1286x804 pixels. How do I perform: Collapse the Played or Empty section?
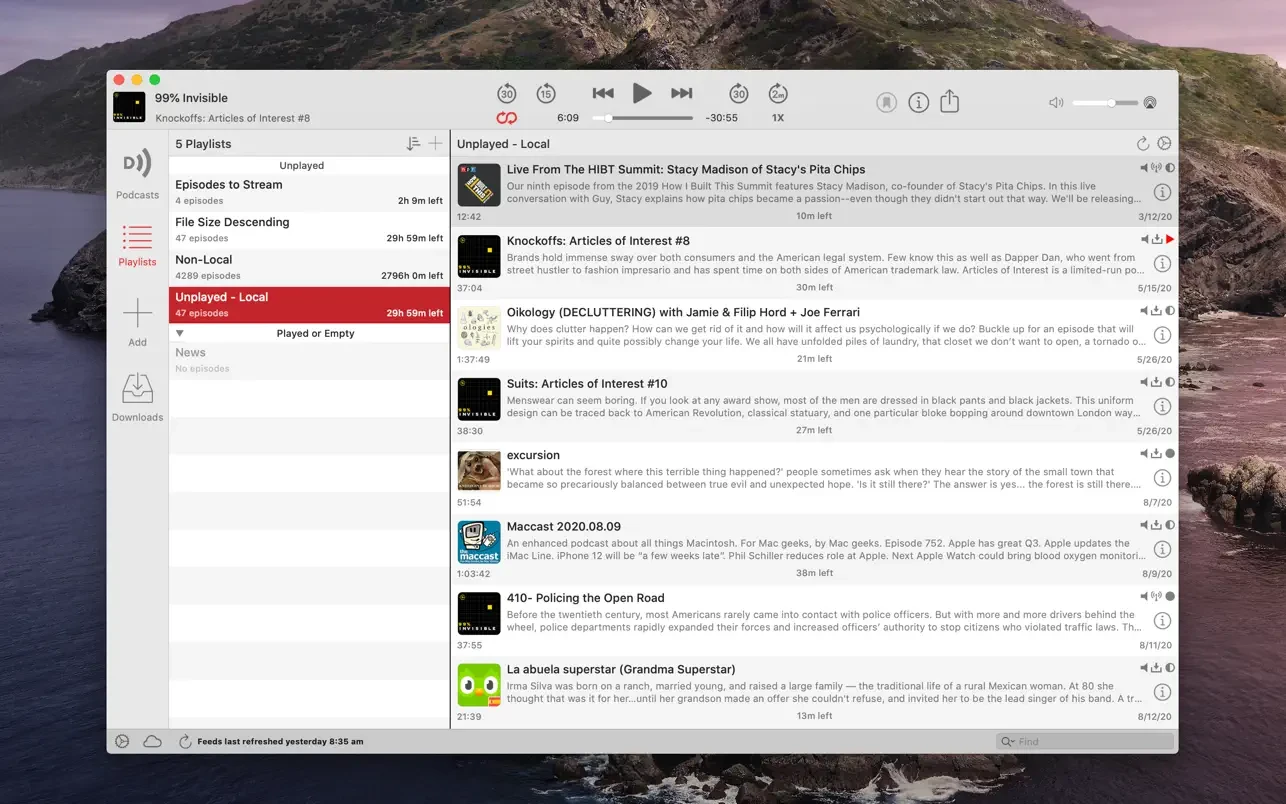180,334
